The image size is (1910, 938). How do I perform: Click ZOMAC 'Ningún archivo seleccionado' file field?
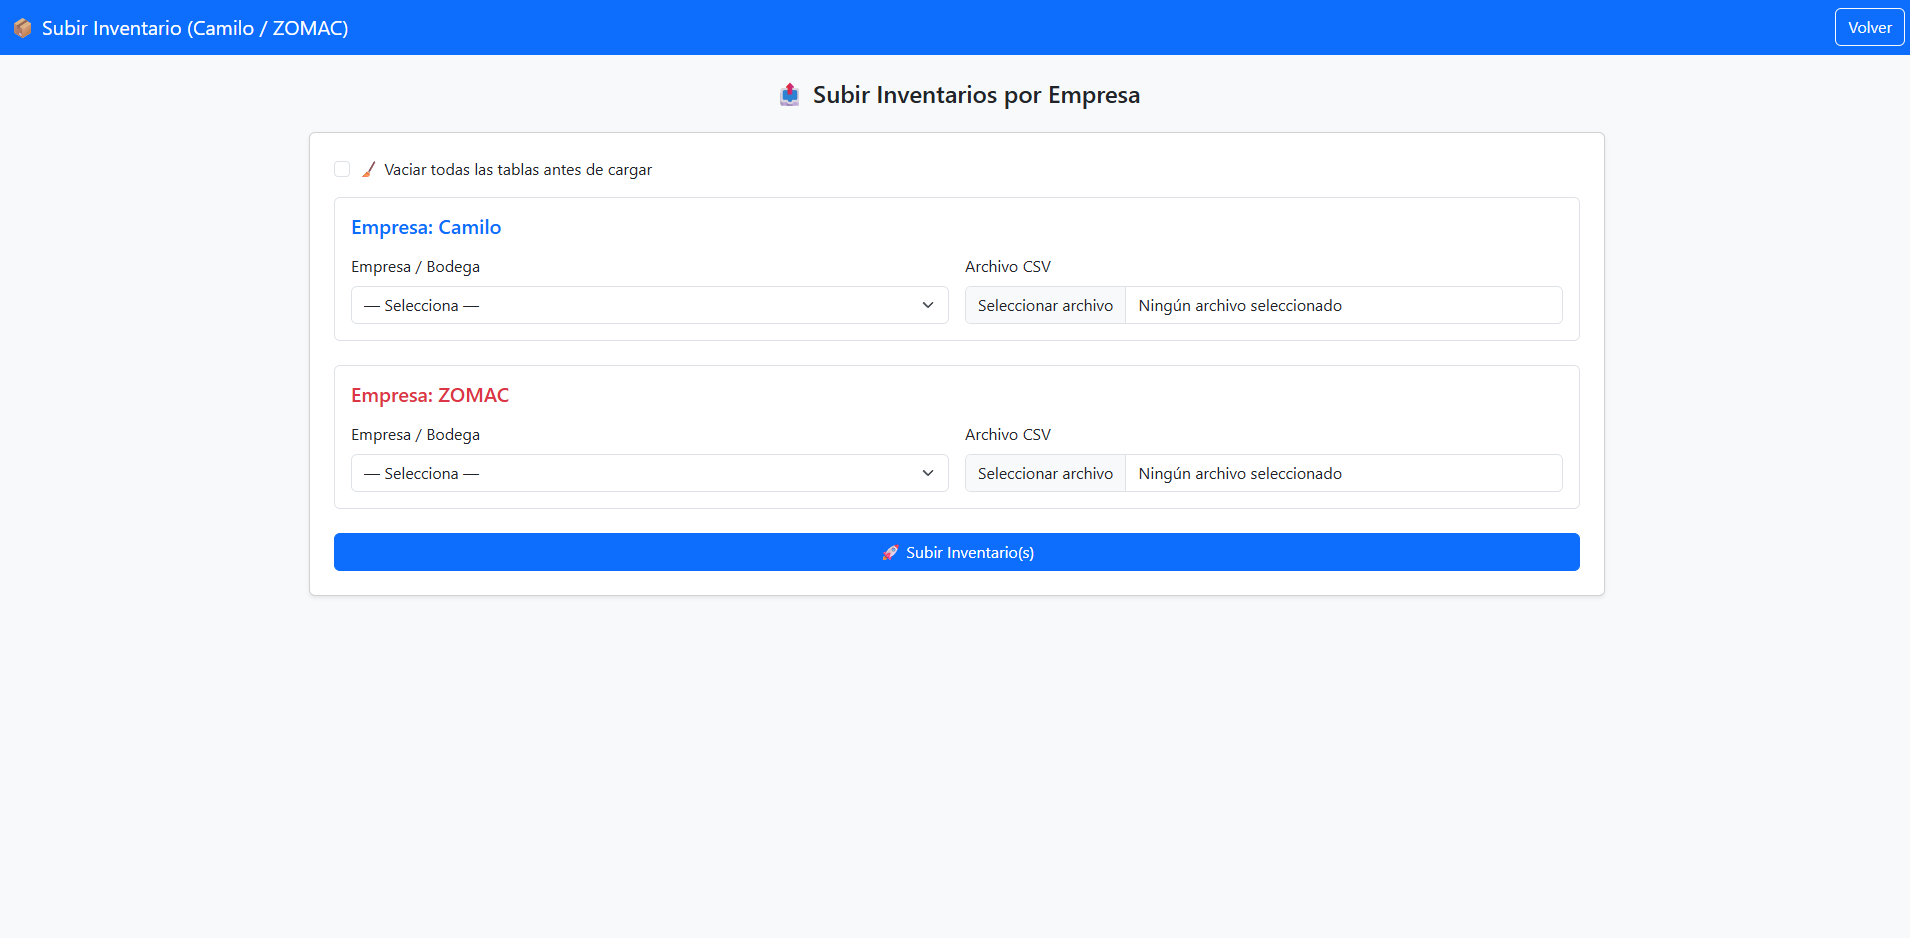pos(1342,473)
